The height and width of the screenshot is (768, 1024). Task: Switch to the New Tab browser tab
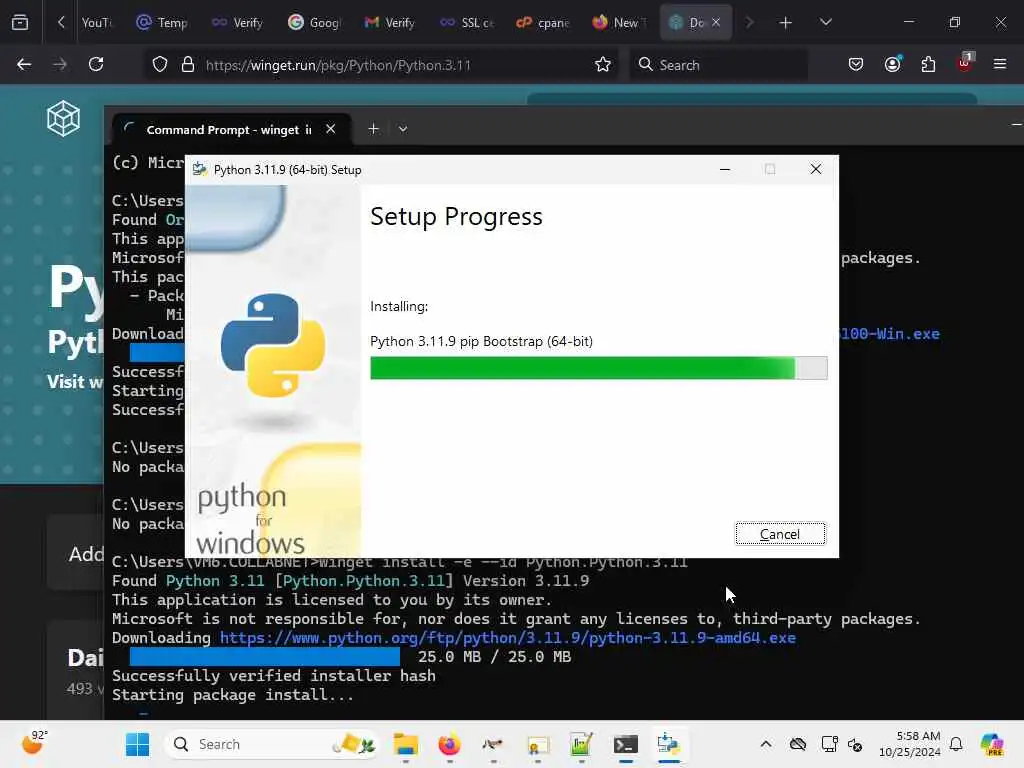click(619, 22)
